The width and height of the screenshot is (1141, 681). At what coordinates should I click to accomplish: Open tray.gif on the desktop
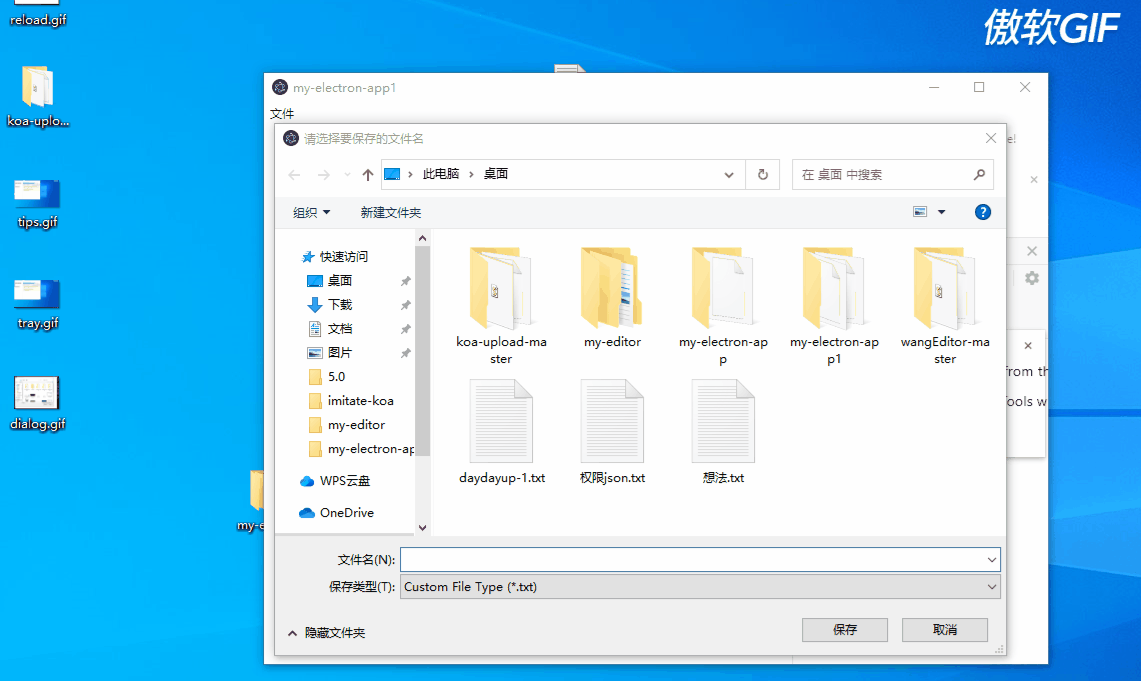coord(35,300)
